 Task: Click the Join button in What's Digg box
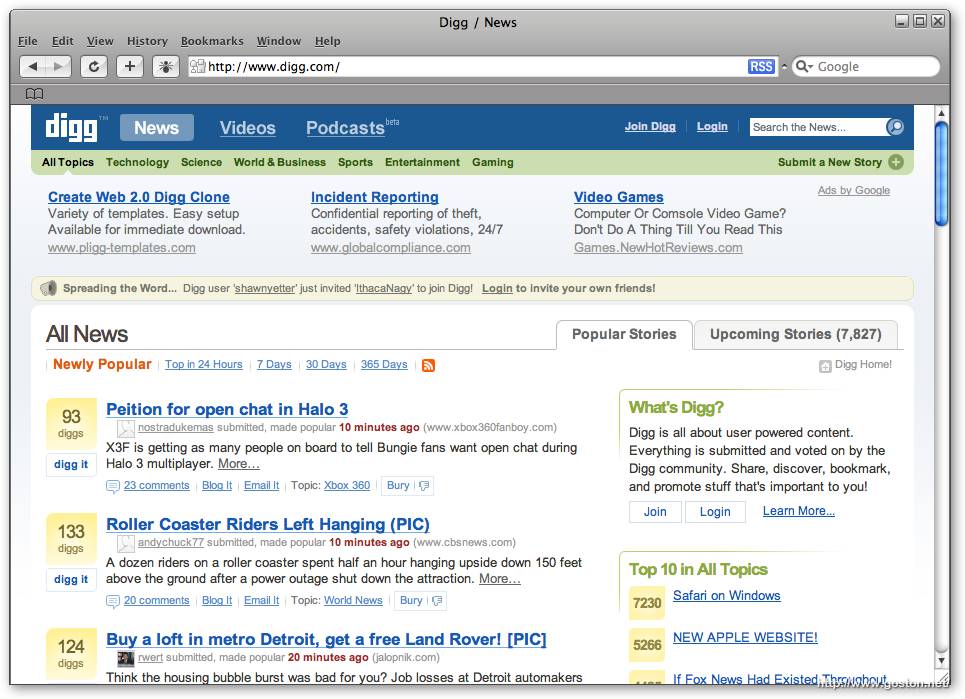pos(655,511)
